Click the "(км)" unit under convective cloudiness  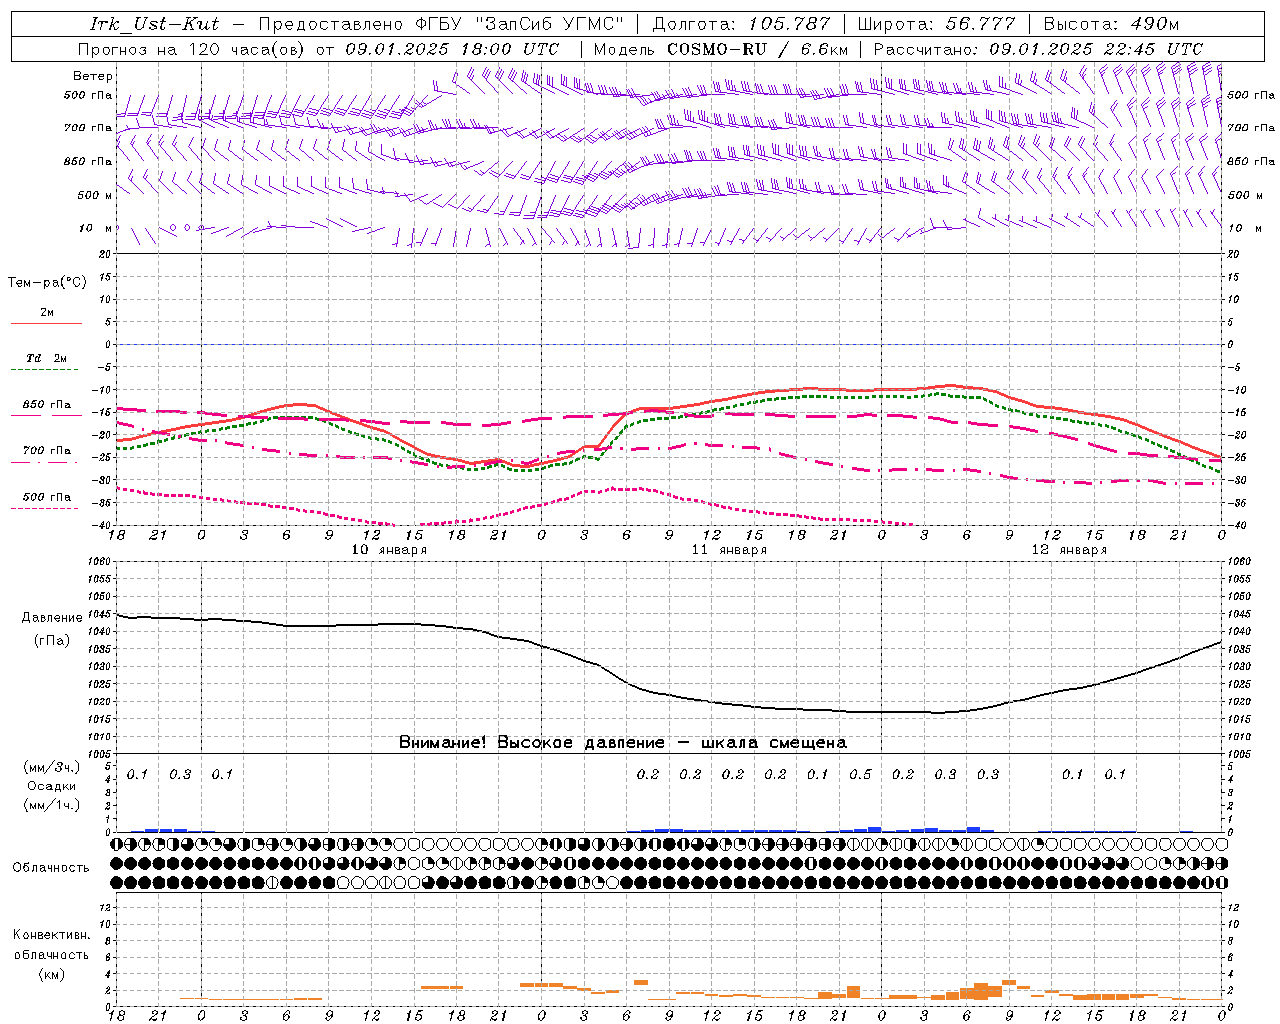coord(52,974)
